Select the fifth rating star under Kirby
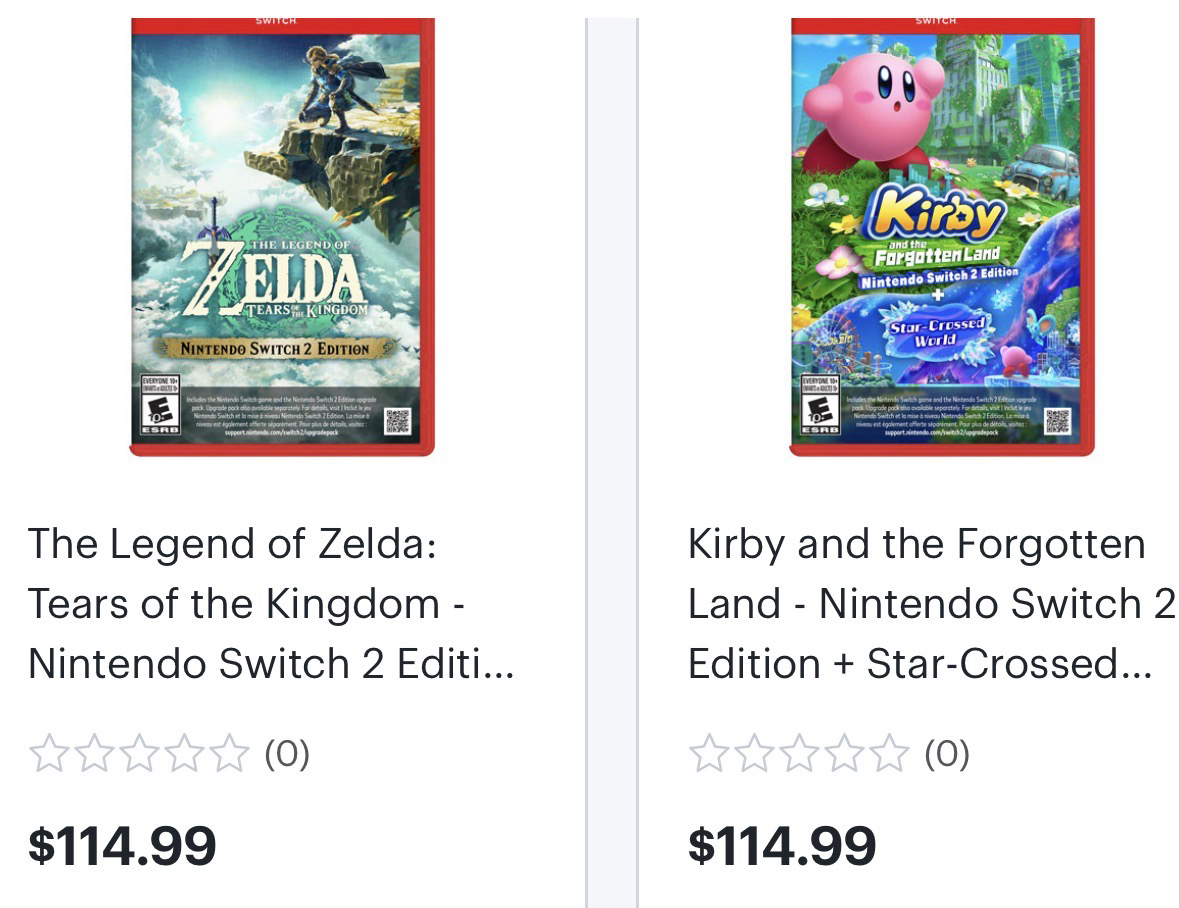Image resolution: width=1179 pixels, height=908 pixels. click(890, 753)
